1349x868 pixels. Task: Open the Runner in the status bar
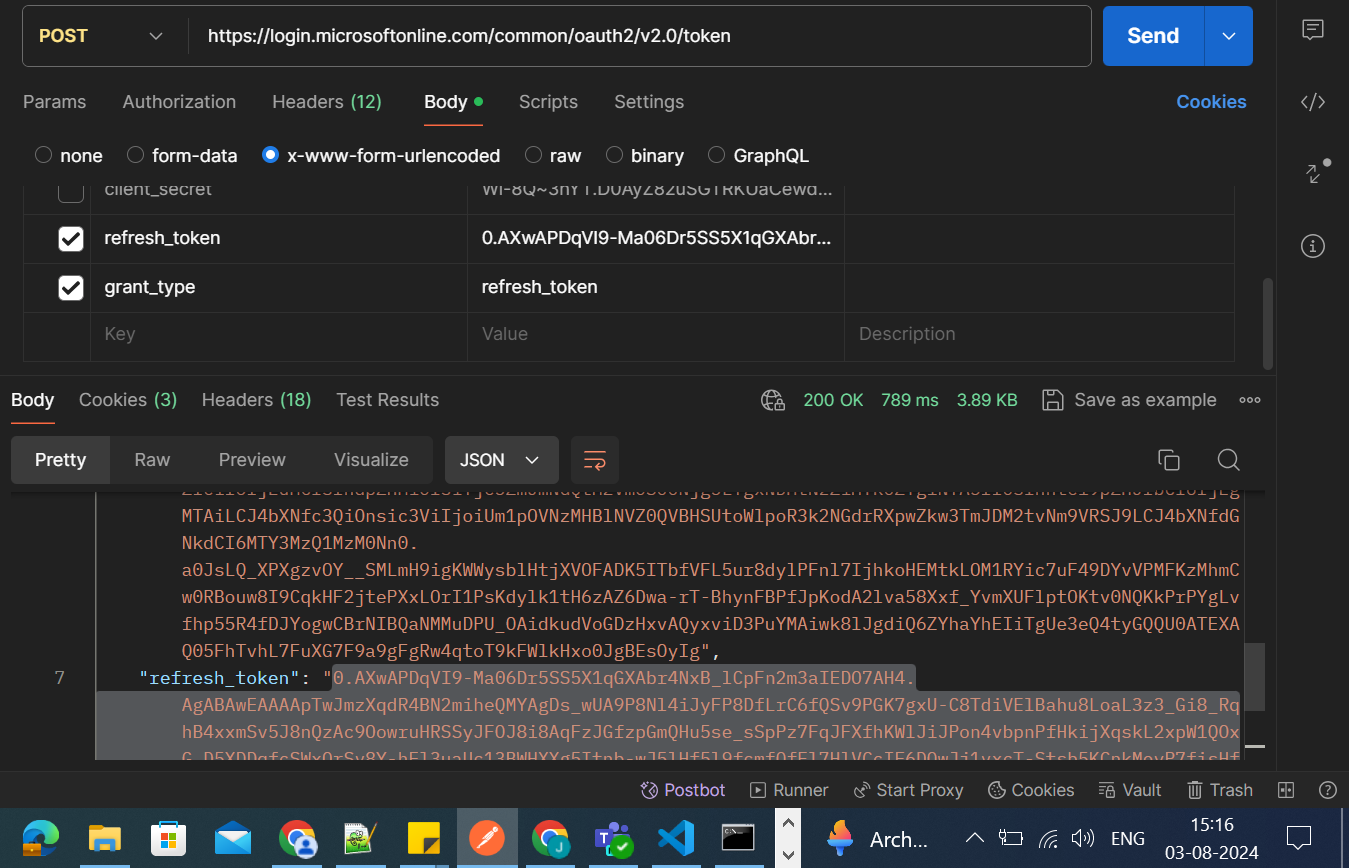coord(789,790)
